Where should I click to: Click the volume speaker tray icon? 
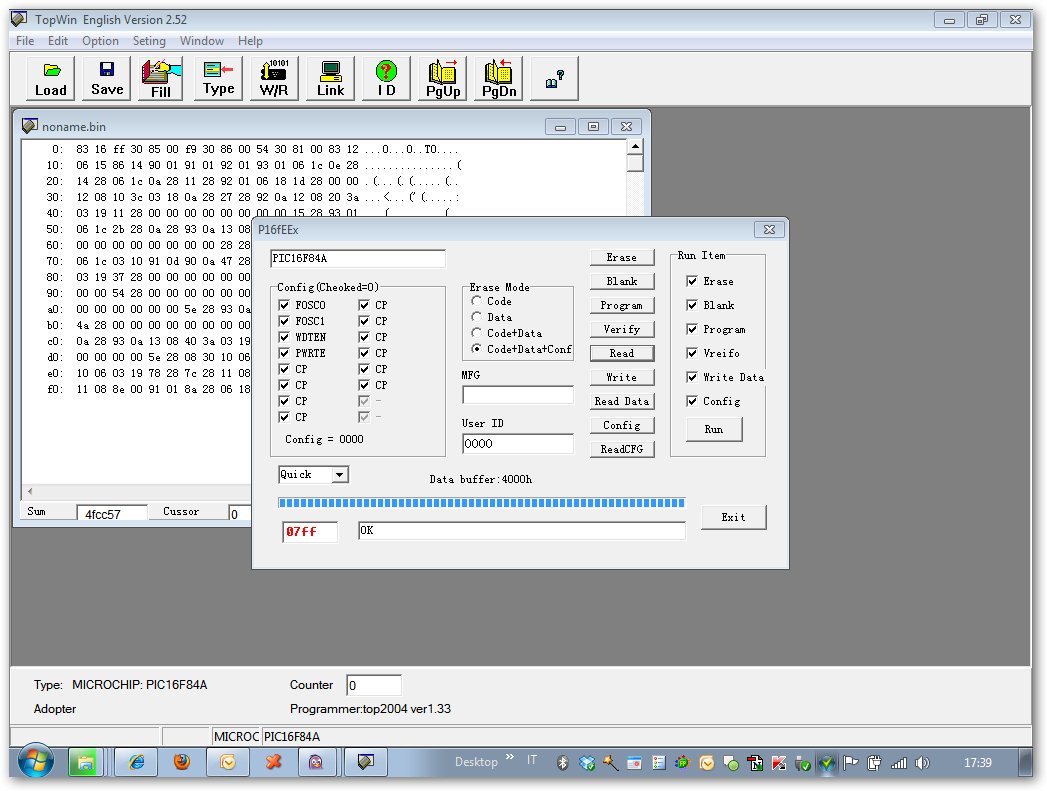[x=923, y=763]
